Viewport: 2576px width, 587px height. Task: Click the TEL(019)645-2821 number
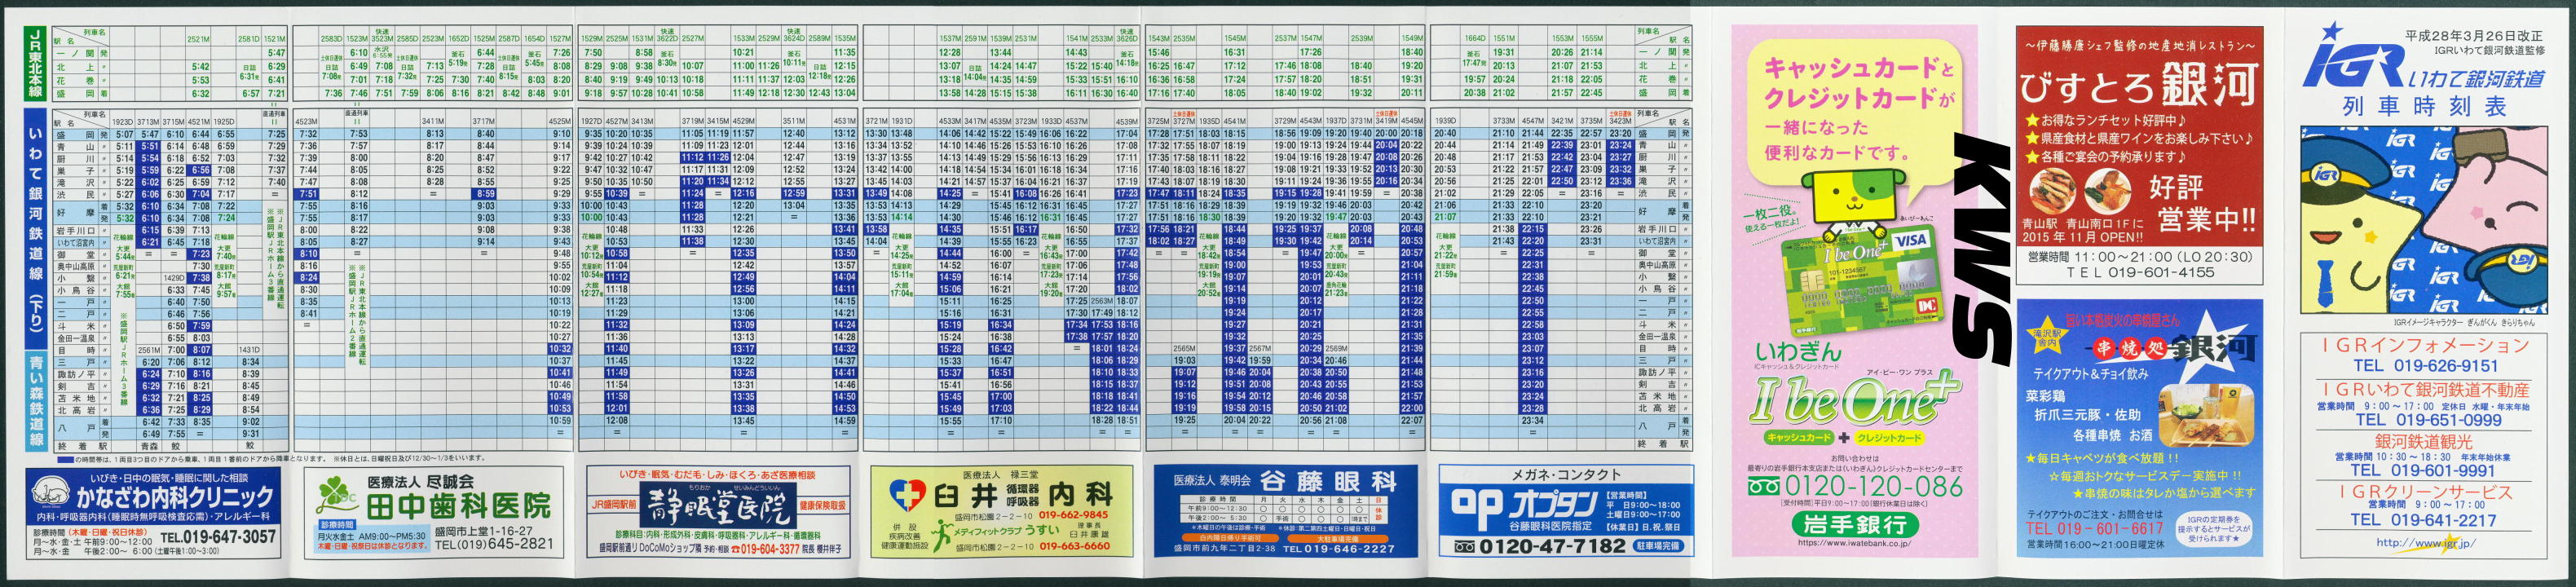[494, 544]
